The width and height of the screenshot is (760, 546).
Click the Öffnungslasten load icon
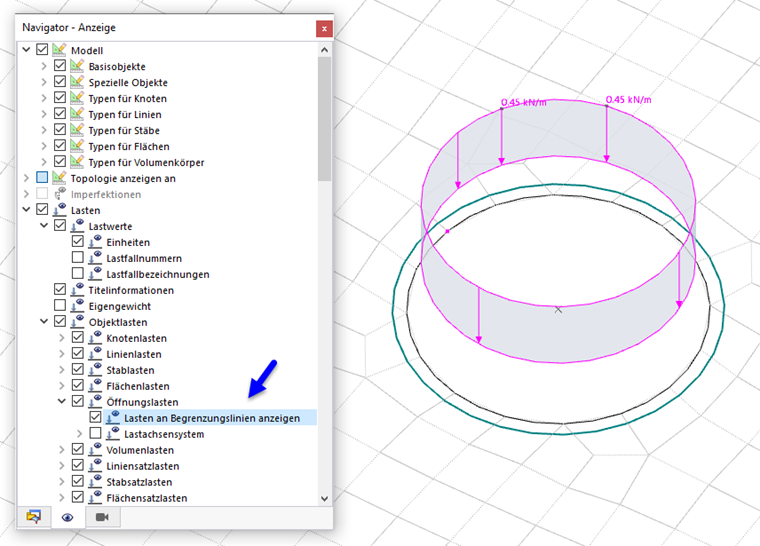pyautogui.click(x=95, y=402)
